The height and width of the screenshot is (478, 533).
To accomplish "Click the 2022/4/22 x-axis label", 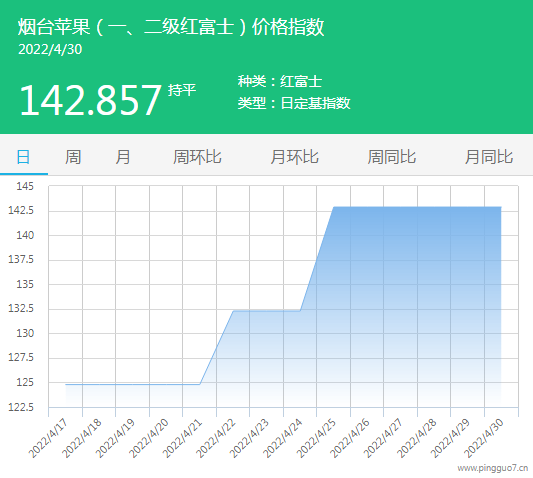I will [216, 438].
